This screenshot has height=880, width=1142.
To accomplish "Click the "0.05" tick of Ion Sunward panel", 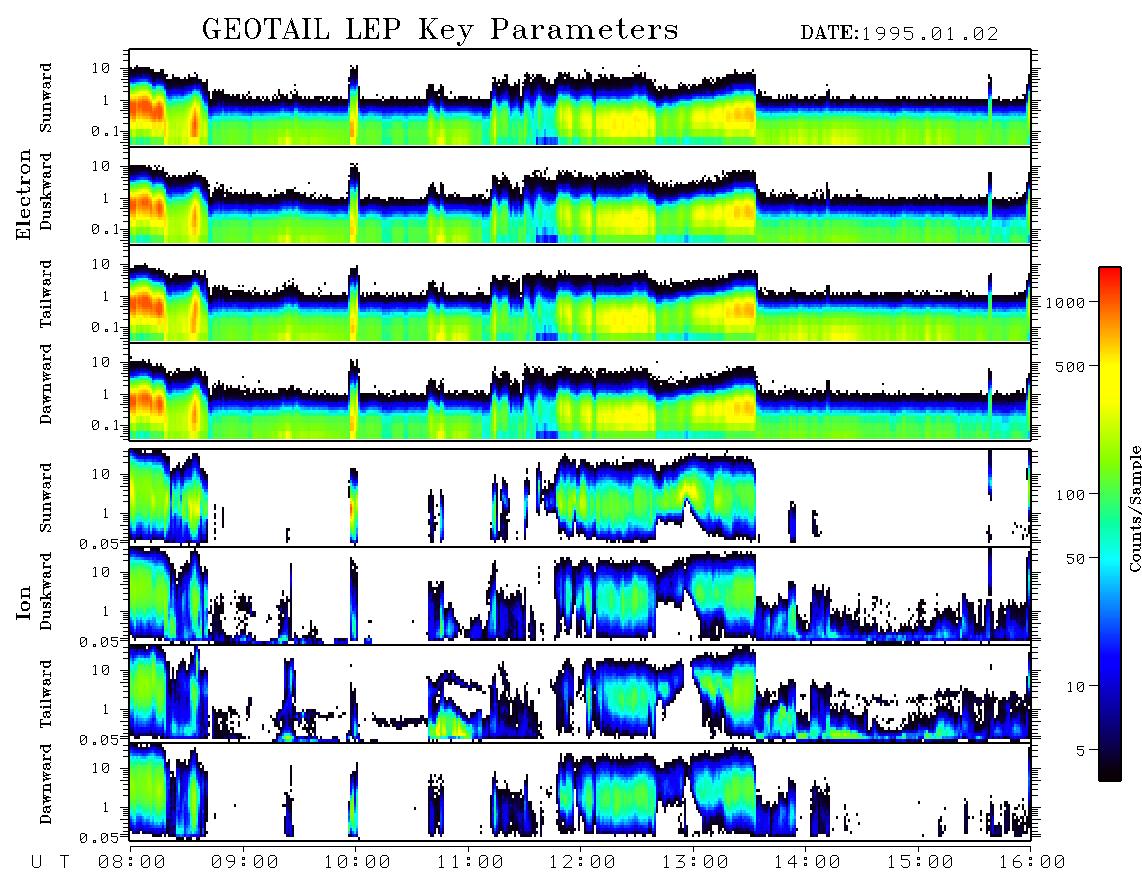I will 99,543.
